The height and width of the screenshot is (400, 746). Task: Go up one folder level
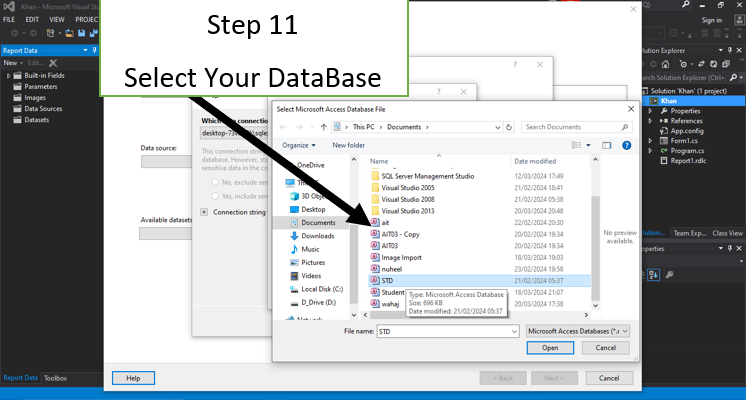click(x=324, y=127)
